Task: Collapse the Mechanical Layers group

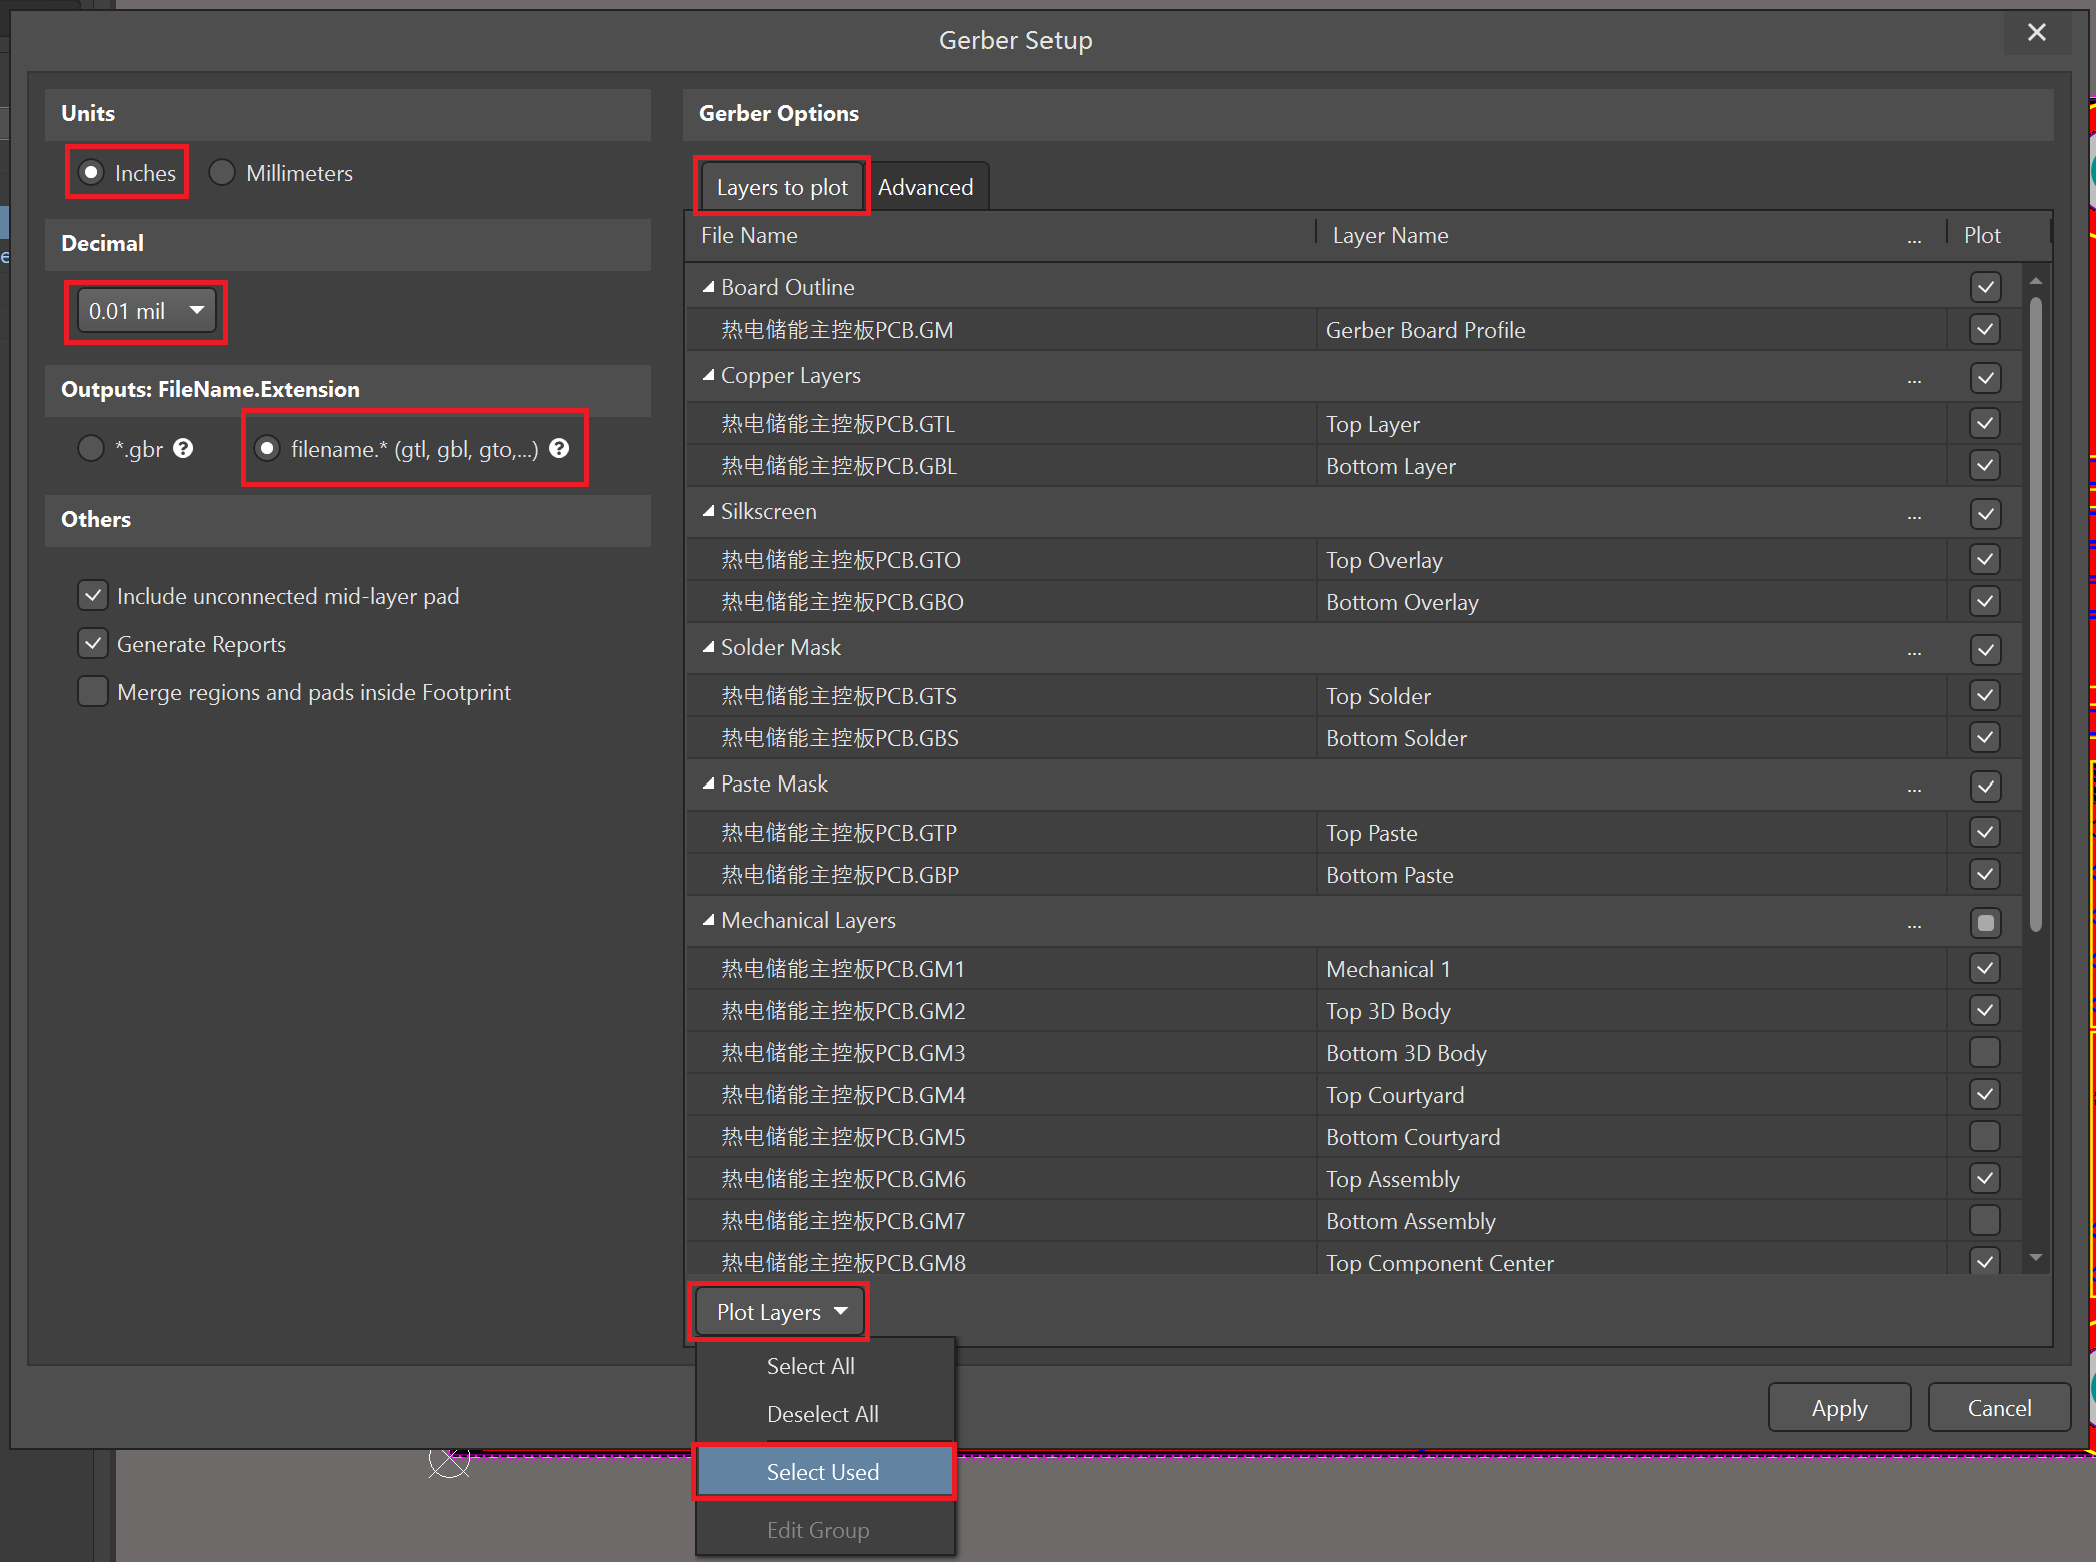Action: [708, 920]
